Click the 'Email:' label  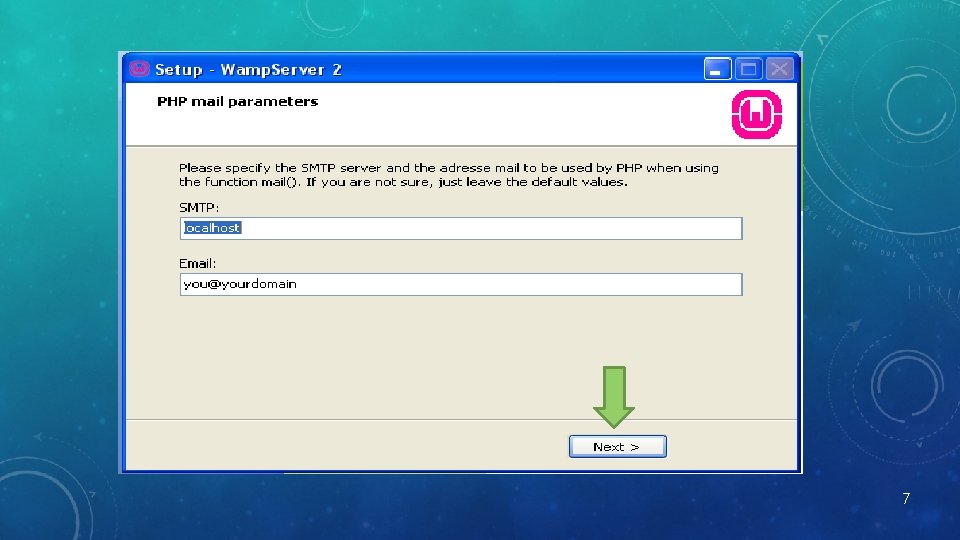point(197,264)
